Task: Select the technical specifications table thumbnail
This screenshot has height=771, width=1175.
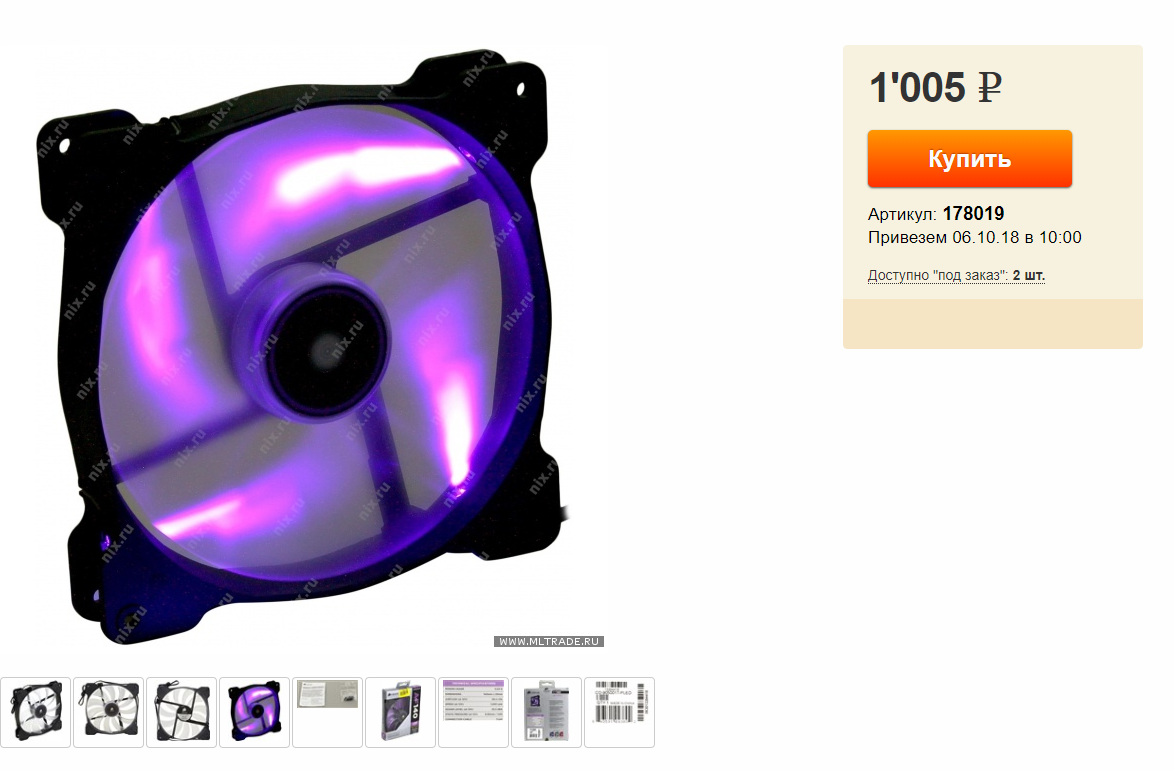Action: tap(473, 712)
